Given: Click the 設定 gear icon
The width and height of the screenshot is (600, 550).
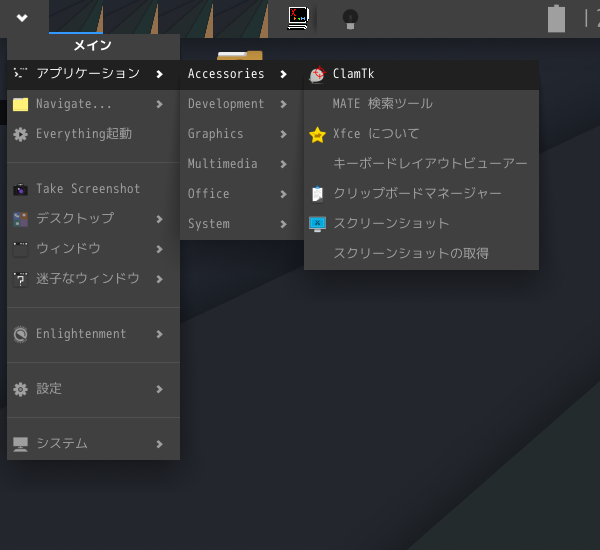Looking at the screenshot, I should coord(20,389).
